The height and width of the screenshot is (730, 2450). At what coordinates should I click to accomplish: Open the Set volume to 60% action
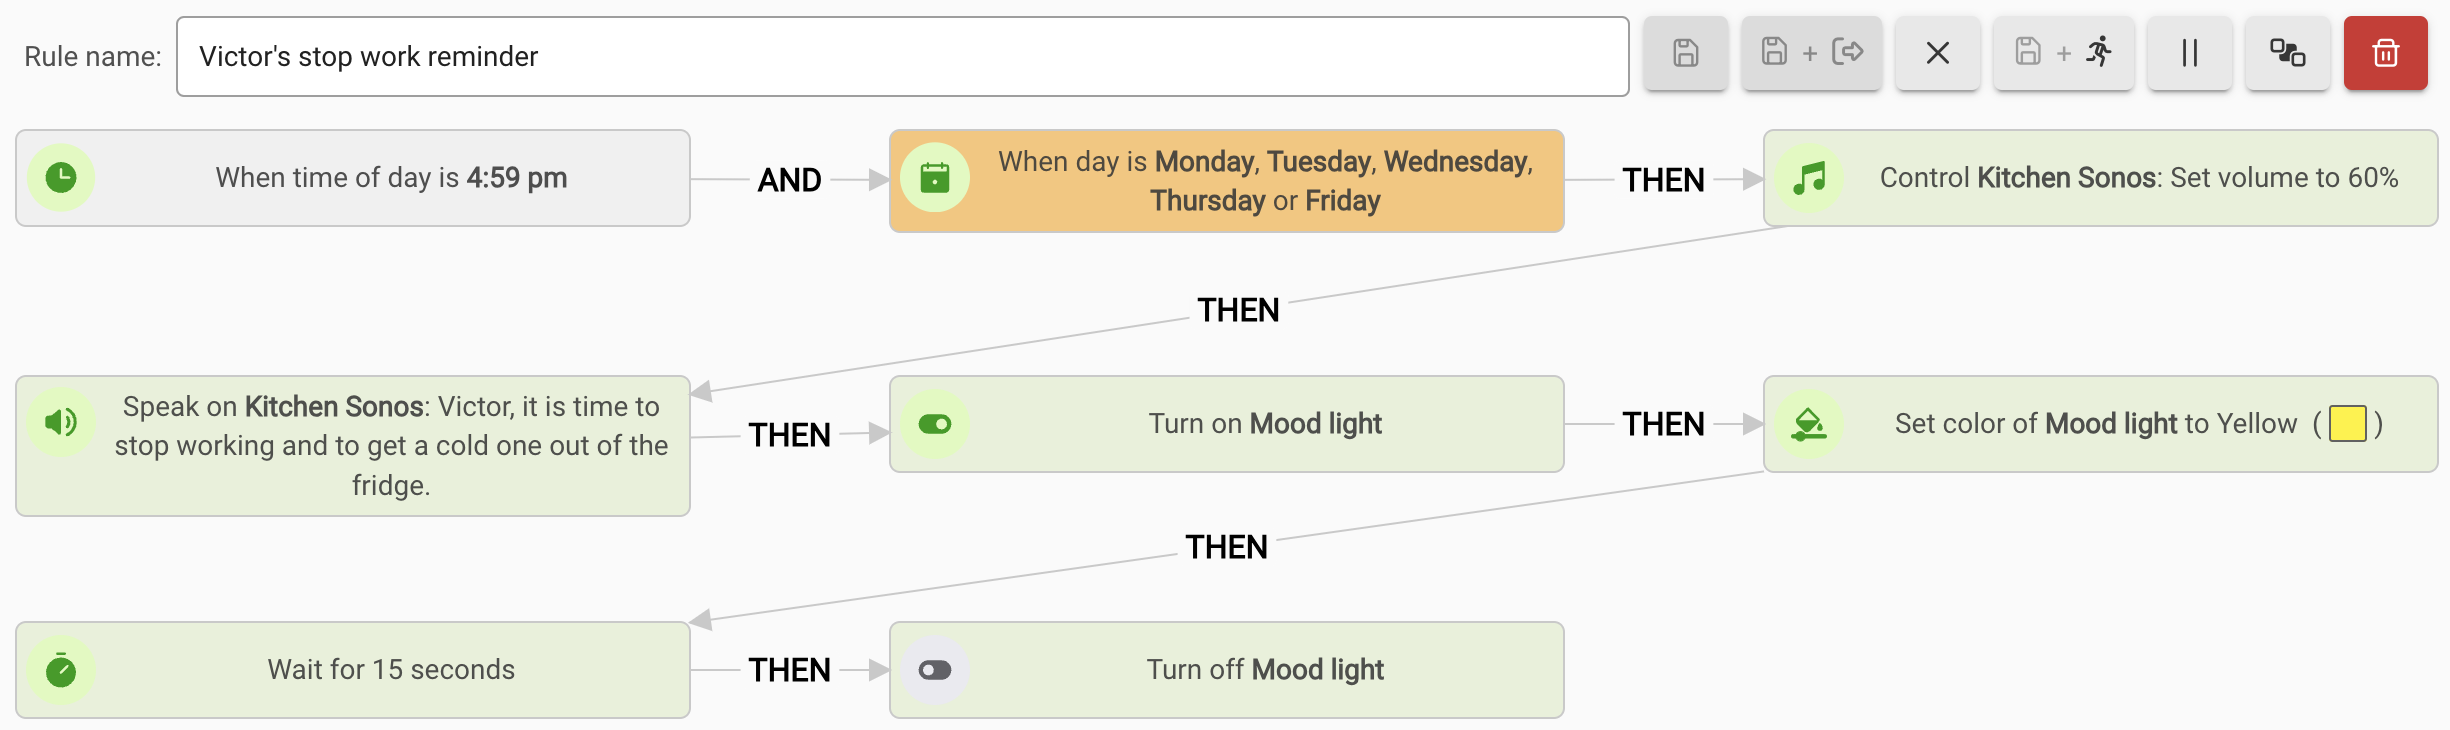tap(2138, 178)
